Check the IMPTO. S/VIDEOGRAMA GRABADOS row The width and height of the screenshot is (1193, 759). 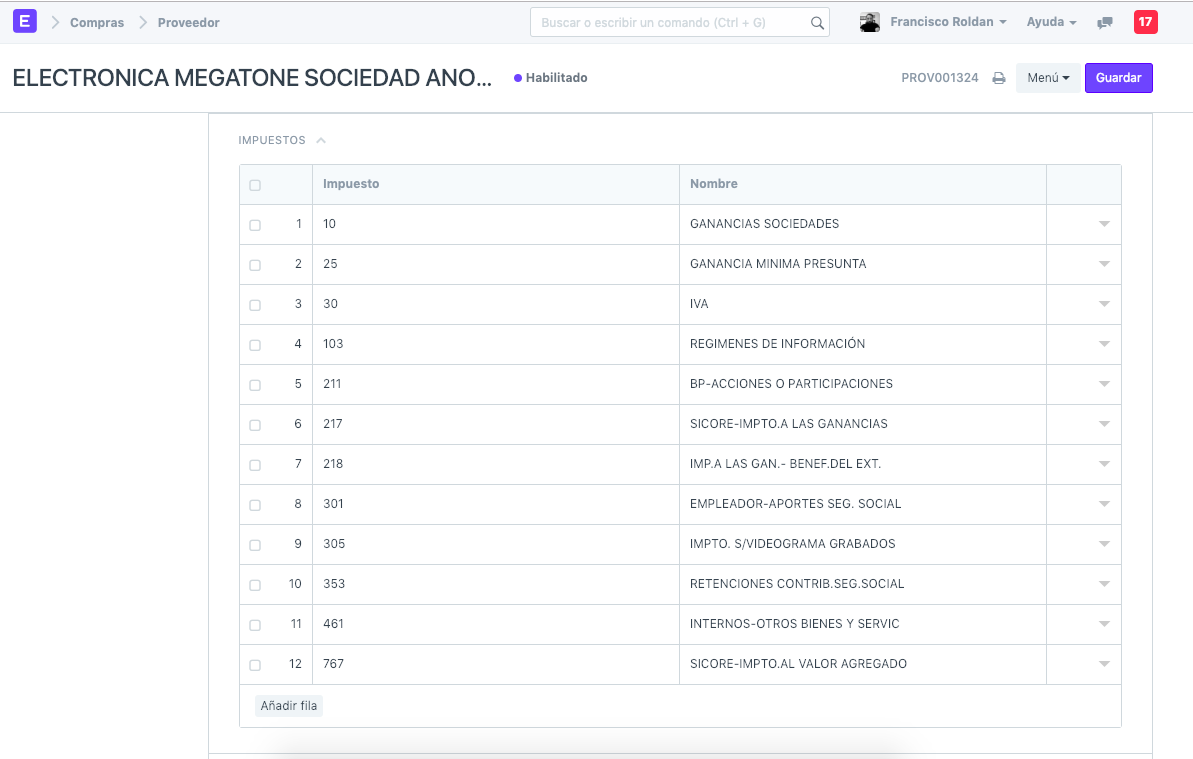click(x=255, y=545)
